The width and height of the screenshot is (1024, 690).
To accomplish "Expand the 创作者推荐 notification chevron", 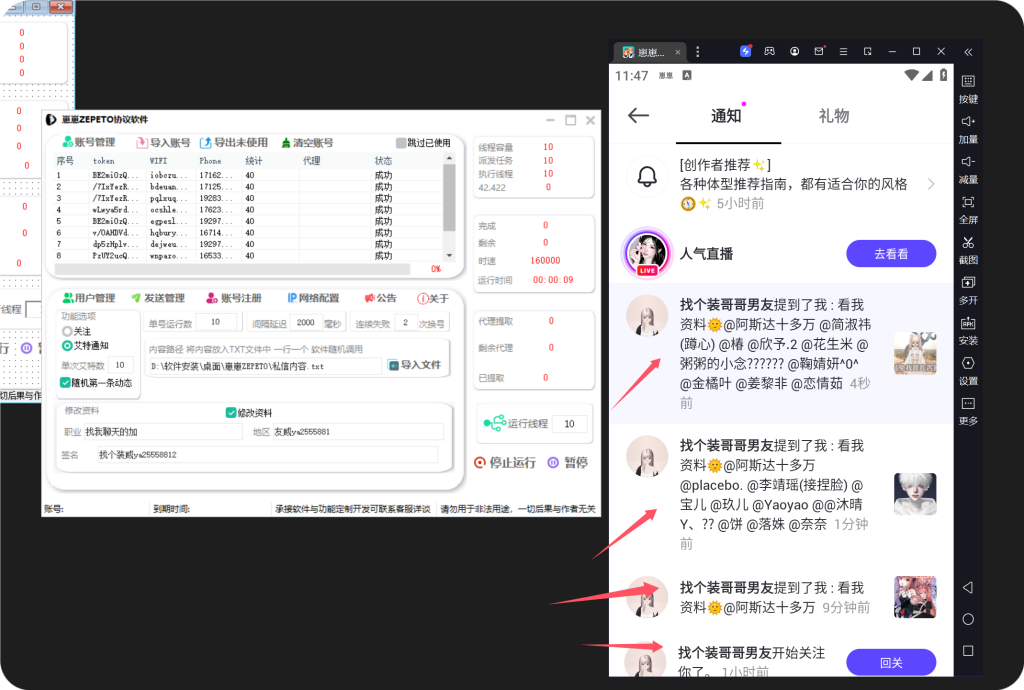I will tap(931, 184).
